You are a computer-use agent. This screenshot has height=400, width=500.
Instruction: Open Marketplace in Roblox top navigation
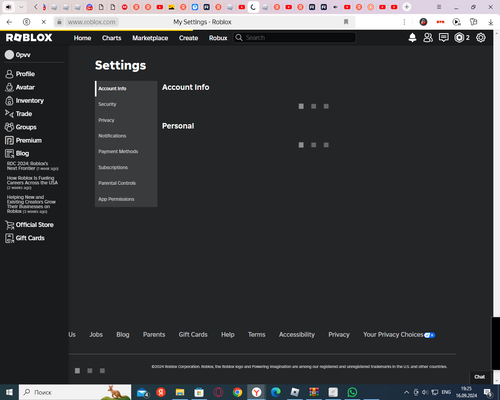150,38
